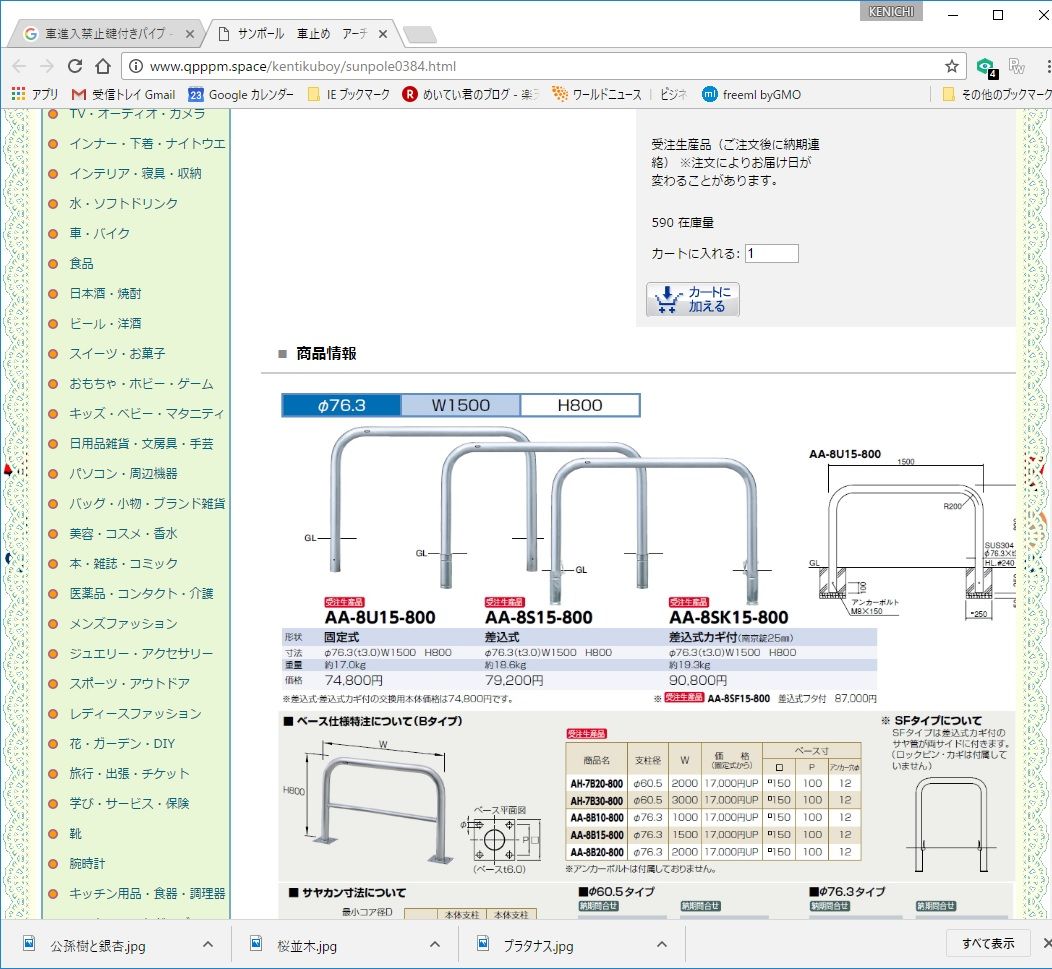Click the カートに加える button
1052x969 pixels.
693,299
